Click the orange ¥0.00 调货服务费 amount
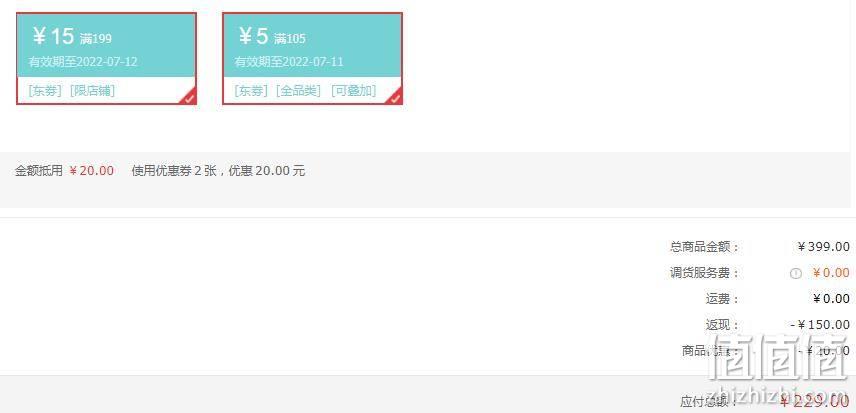Screen dimensions: 856x413 pyautogui.click(x=831, y=273)
